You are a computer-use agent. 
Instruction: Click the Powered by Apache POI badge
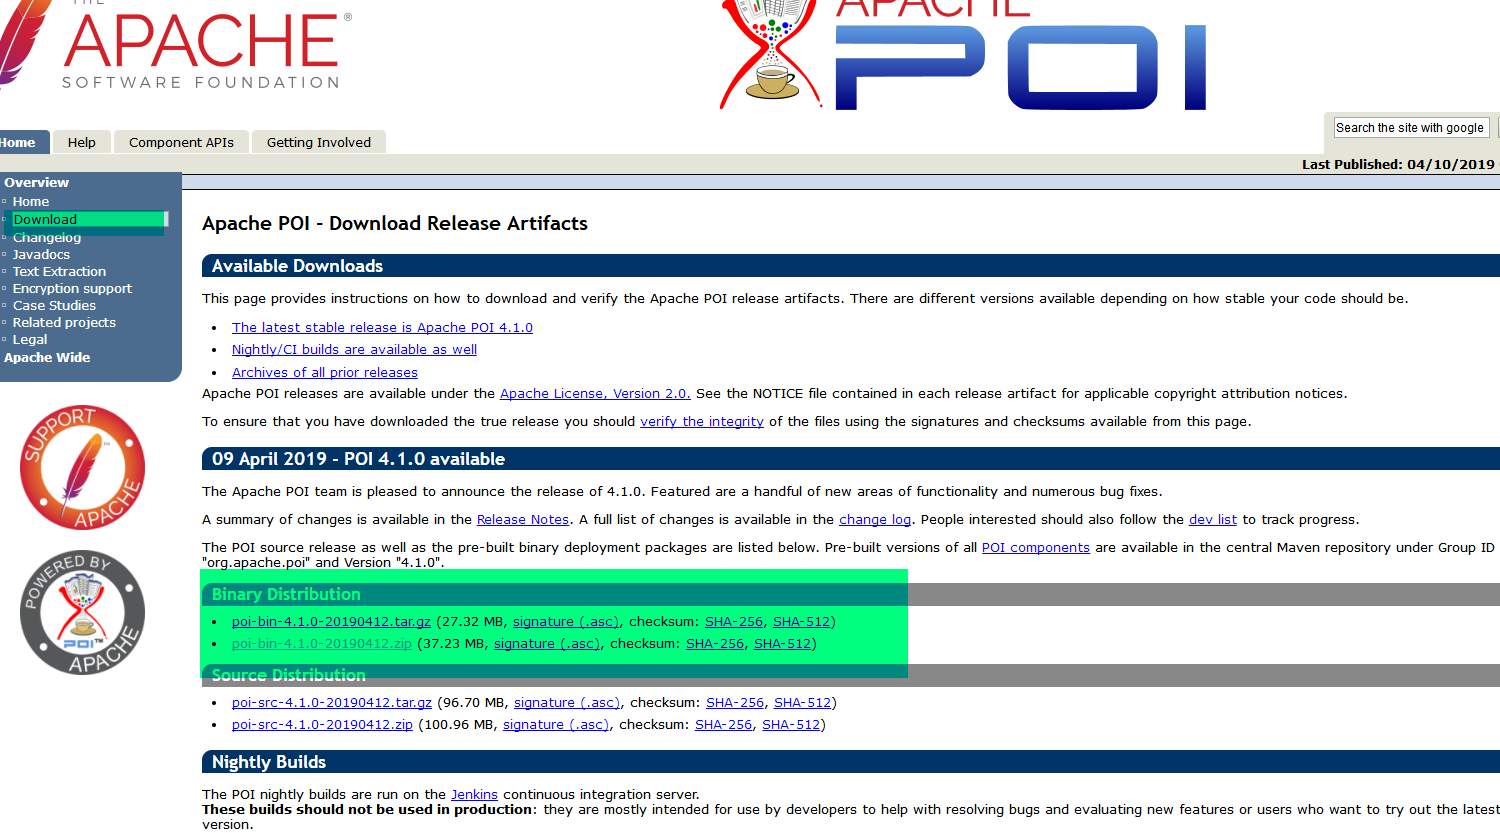click(82, 612)
